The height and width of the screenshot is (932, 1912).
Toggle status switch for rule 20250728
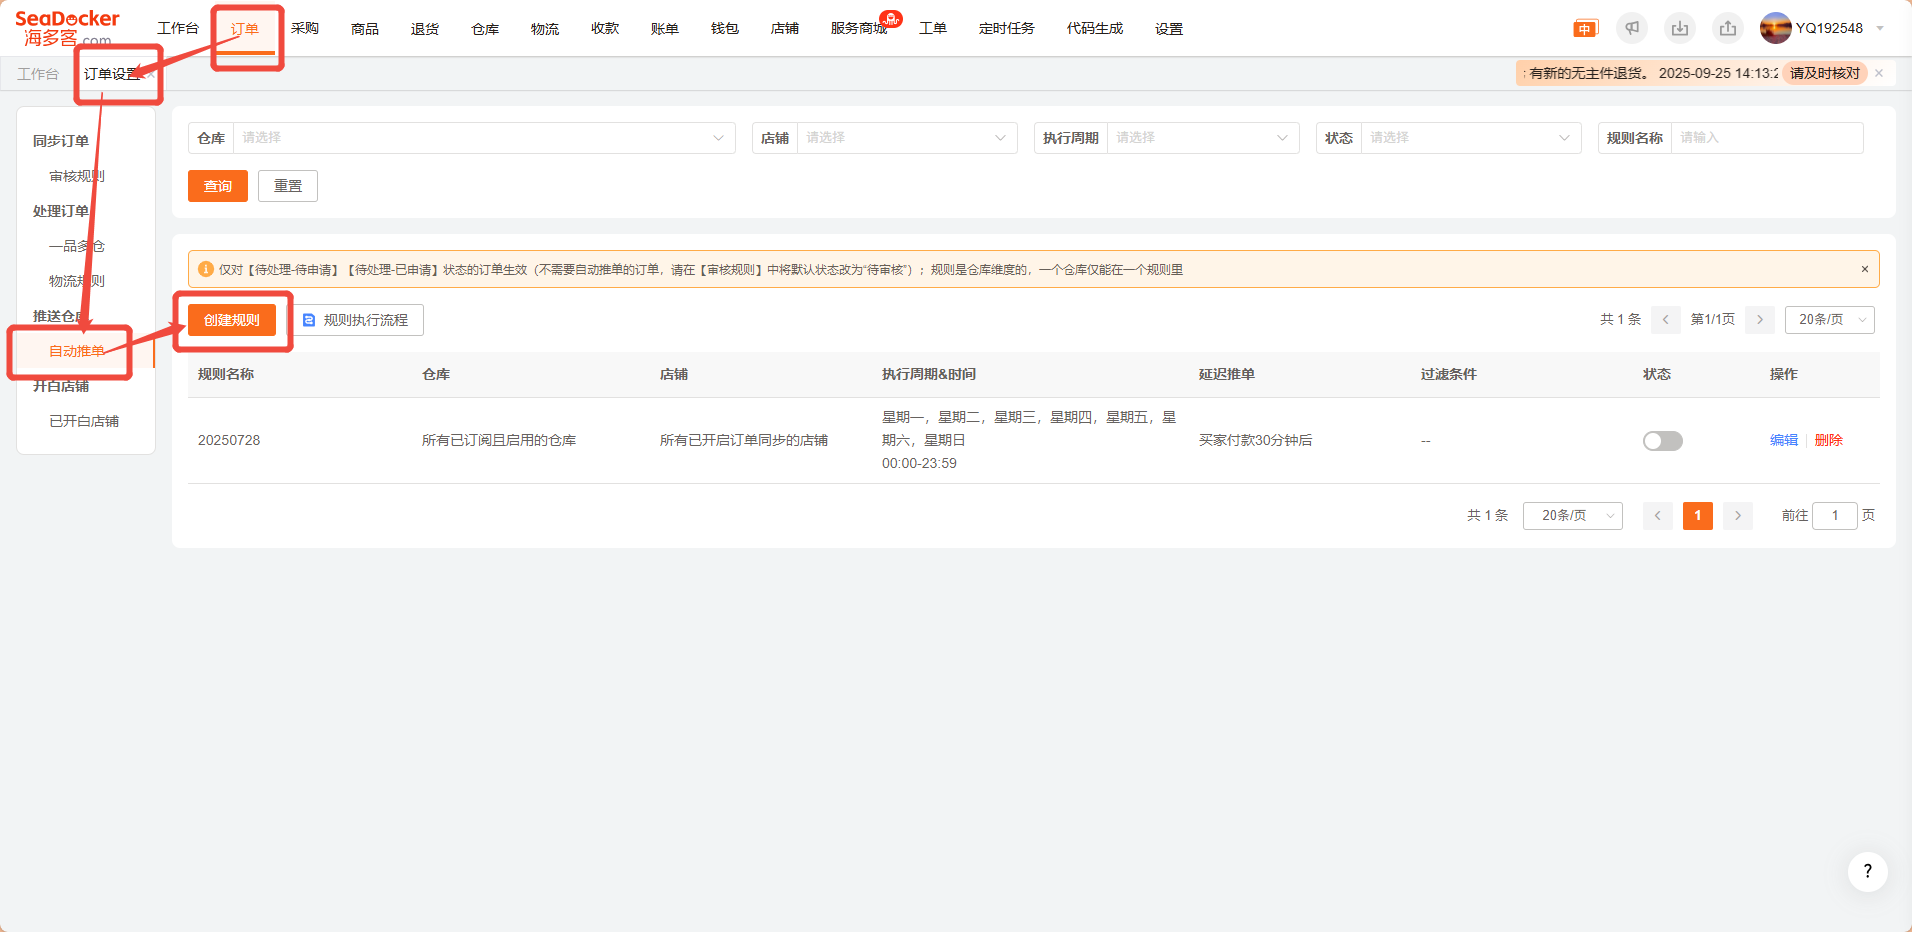[1662, 441]
